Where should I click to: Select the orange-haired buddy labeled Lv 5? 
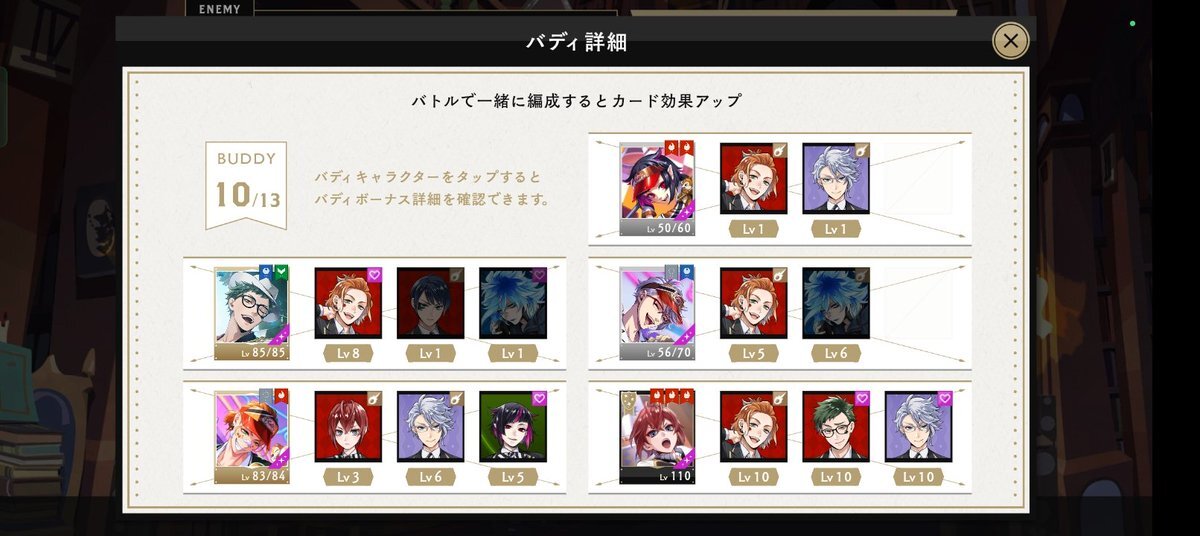(x=754, y=301)
